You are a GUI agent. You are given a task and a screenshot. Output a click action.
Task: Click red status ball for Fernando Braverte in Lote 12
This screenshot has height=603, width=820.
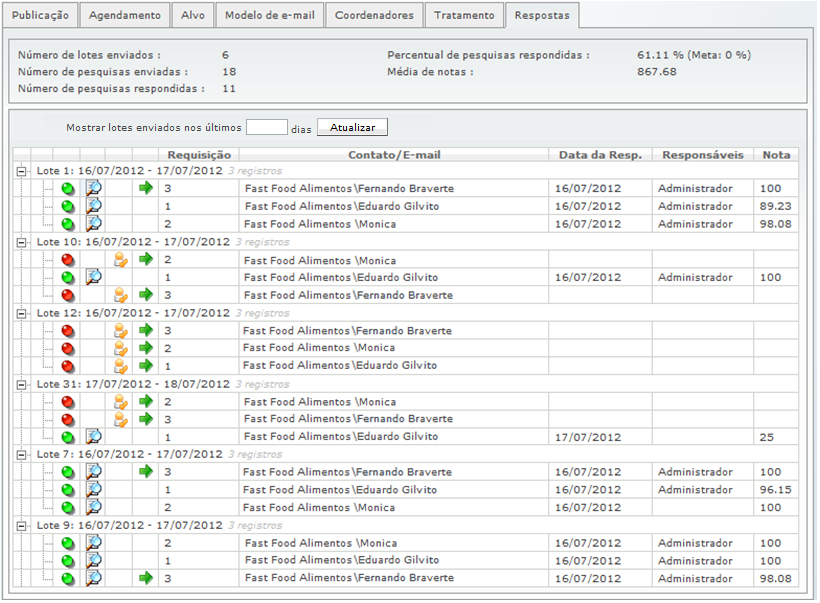68,331
